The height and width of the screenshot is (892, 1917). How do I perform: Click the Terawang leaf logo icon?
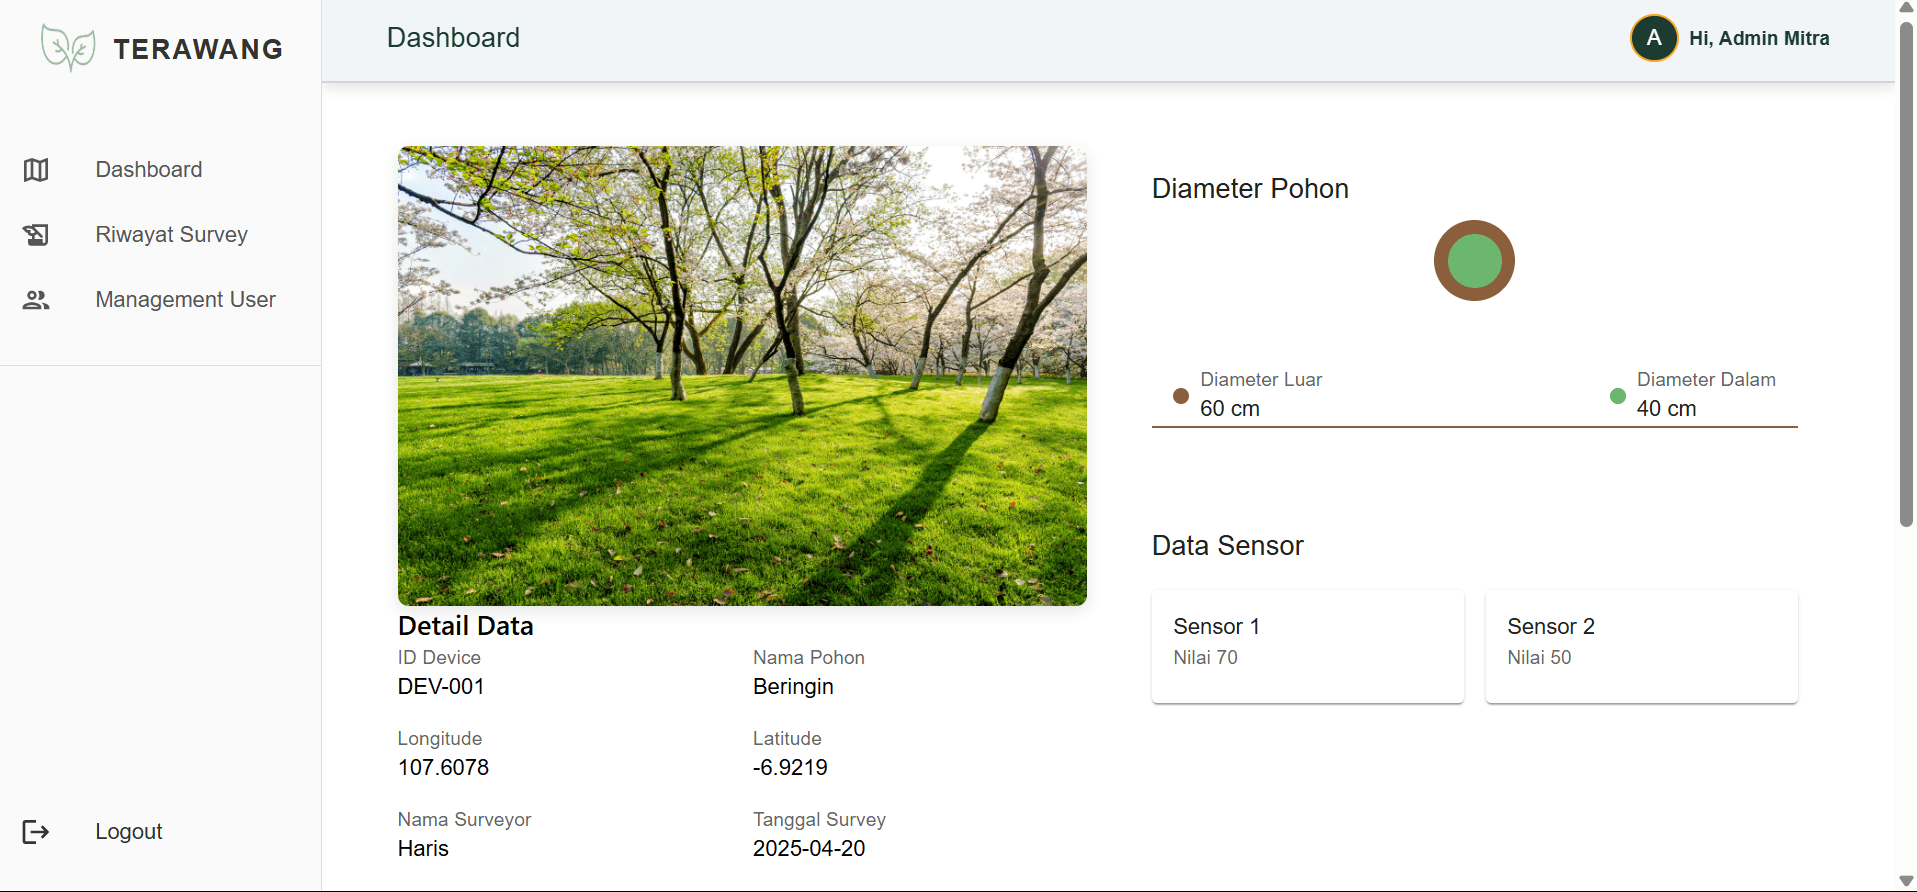68,48
